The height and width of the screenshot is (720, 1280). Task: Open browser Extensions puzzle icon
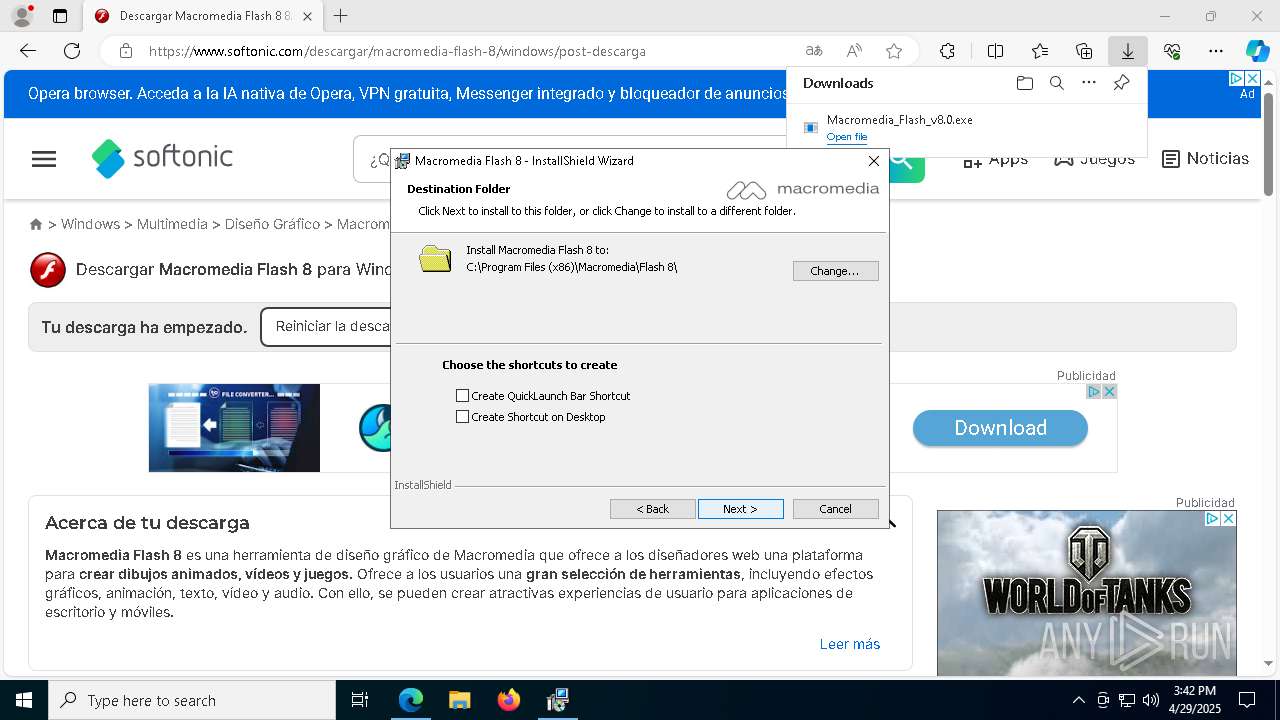[x=947, y=51]
